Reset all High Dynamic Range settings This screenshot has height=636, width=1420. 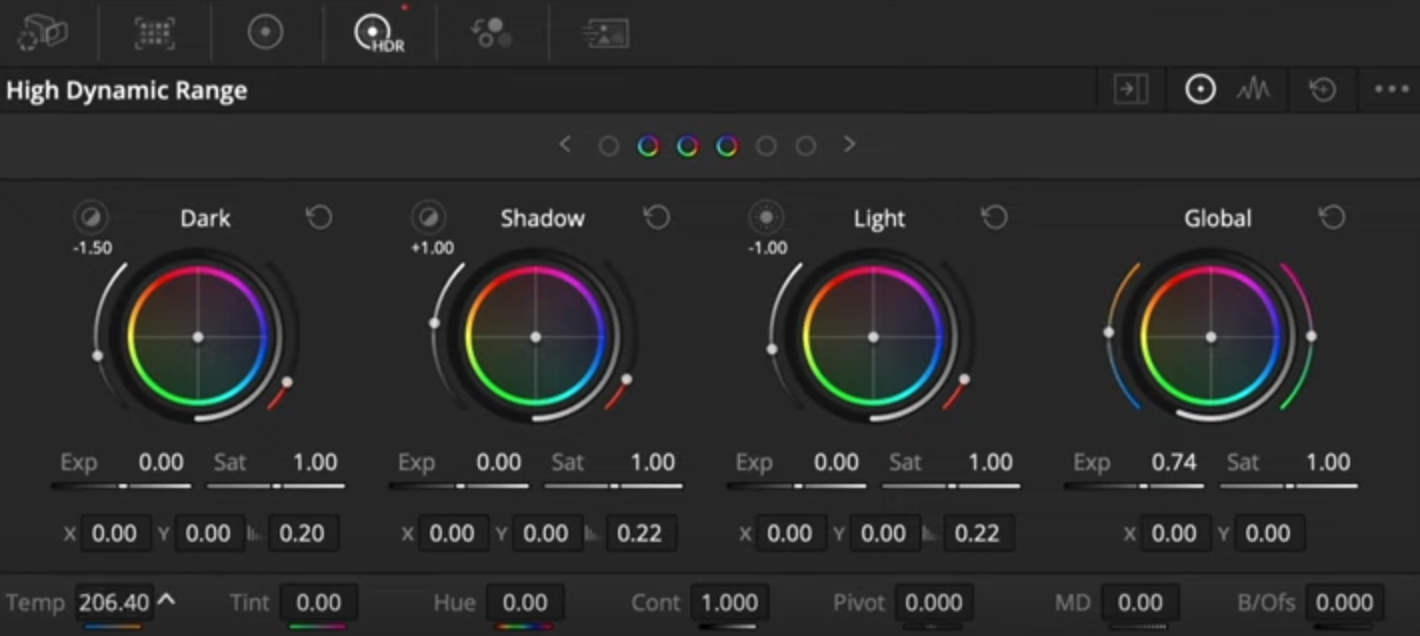(1323, 90)
